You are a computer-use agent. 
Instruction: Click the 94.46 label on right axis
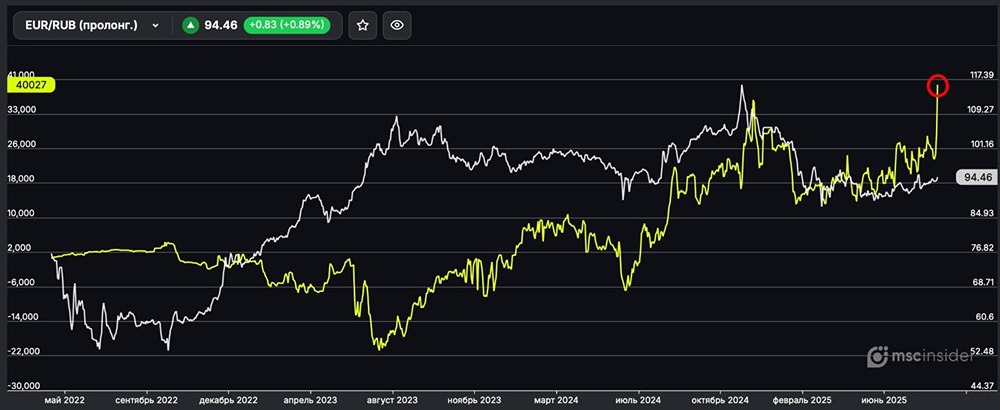[x=976, y=178]
